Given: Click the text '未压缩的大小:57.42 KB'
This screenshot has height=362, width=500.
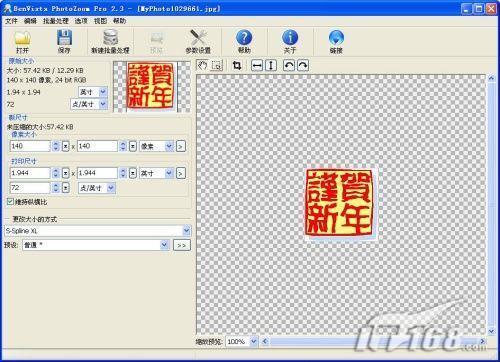Looking at the screenshot, I should pos(40,127).
